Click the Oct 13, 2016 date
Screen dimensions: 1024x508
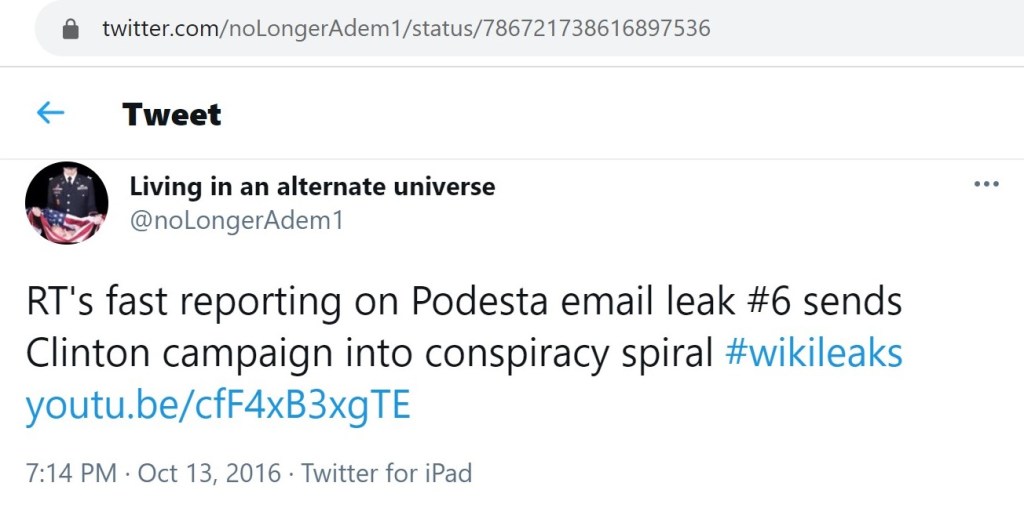coord(209,472)
